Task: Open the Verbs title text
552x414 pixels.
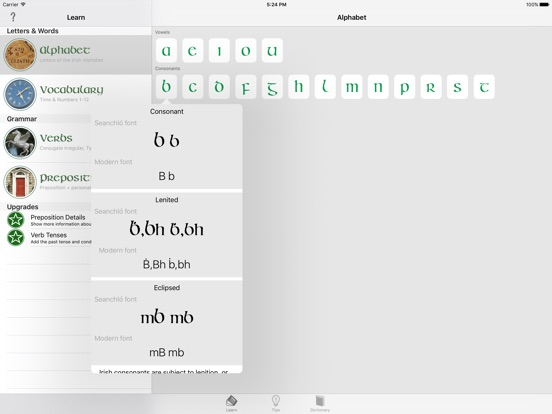Action: (56, 138)
